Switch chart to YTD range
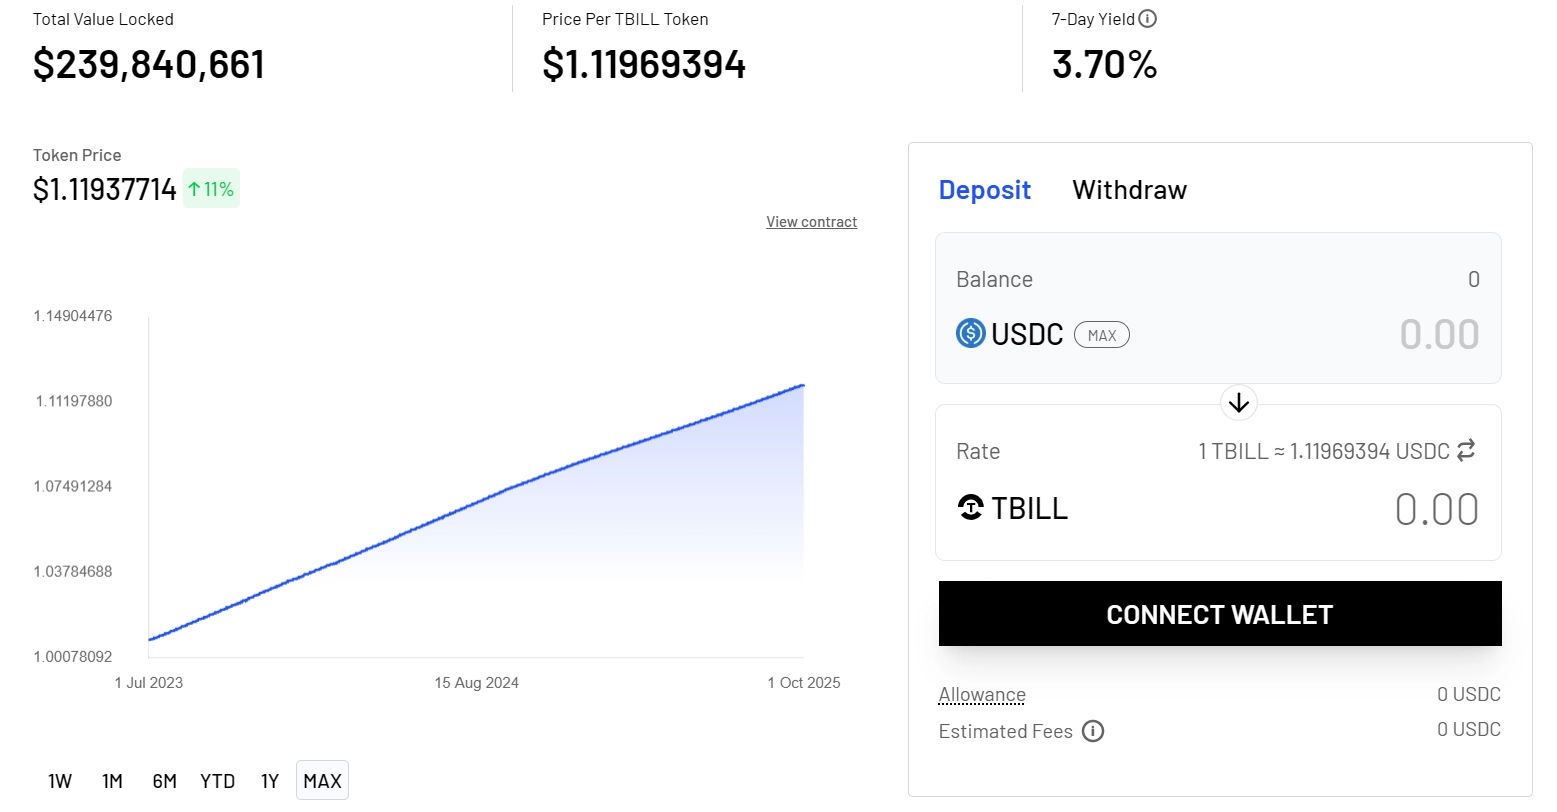This screenshot has height=812, width=1557. click(217, 781)
